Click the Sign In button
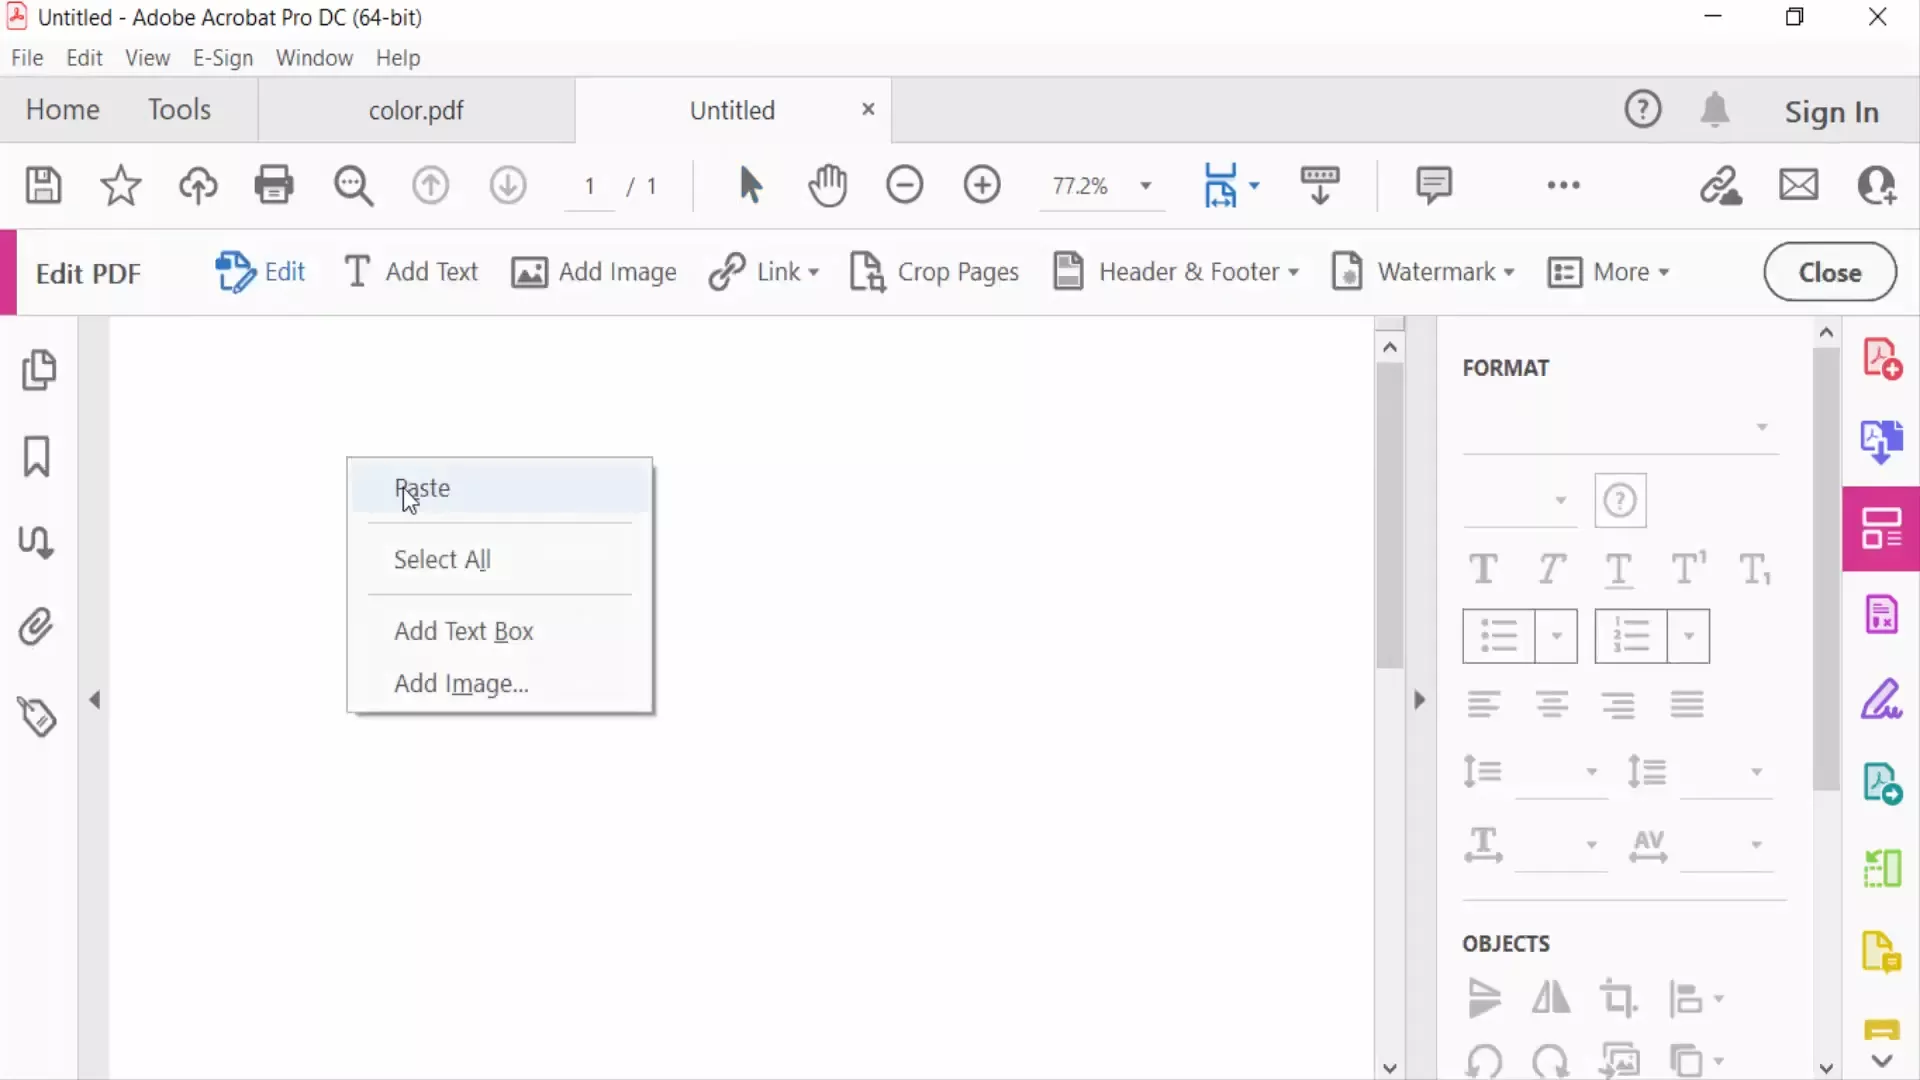The width and height of the screenshot is (1920, 1080). click(1832, 109)
